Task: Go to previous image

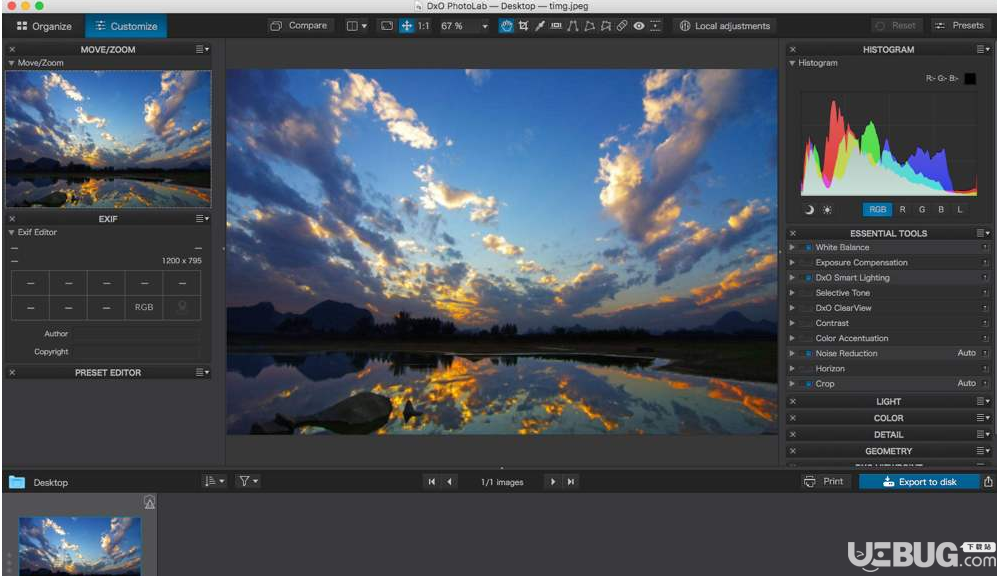Action: [450, 482]
